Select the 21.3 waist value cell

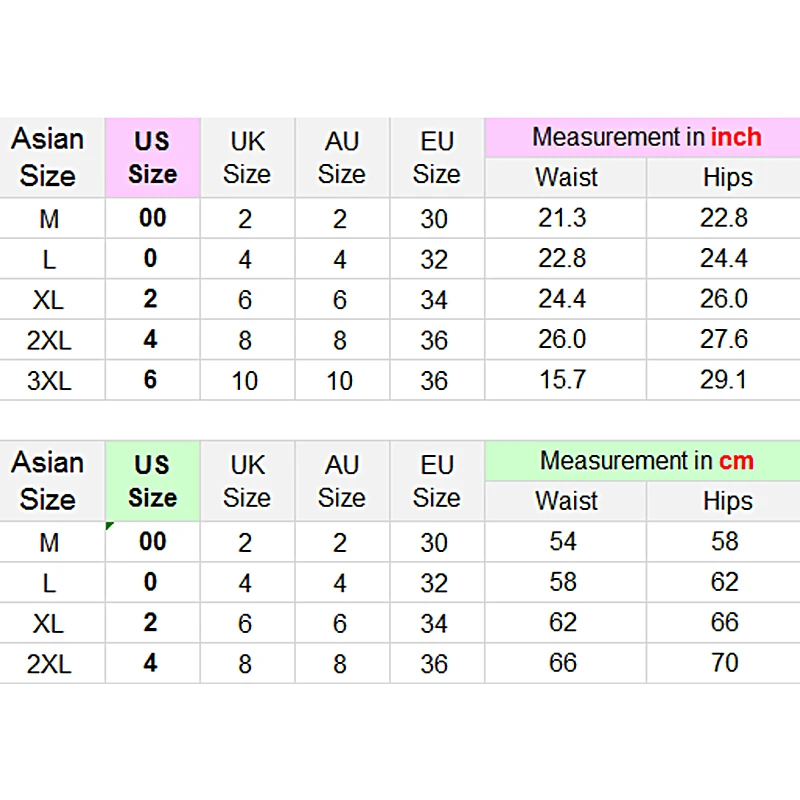pos(562,218)
